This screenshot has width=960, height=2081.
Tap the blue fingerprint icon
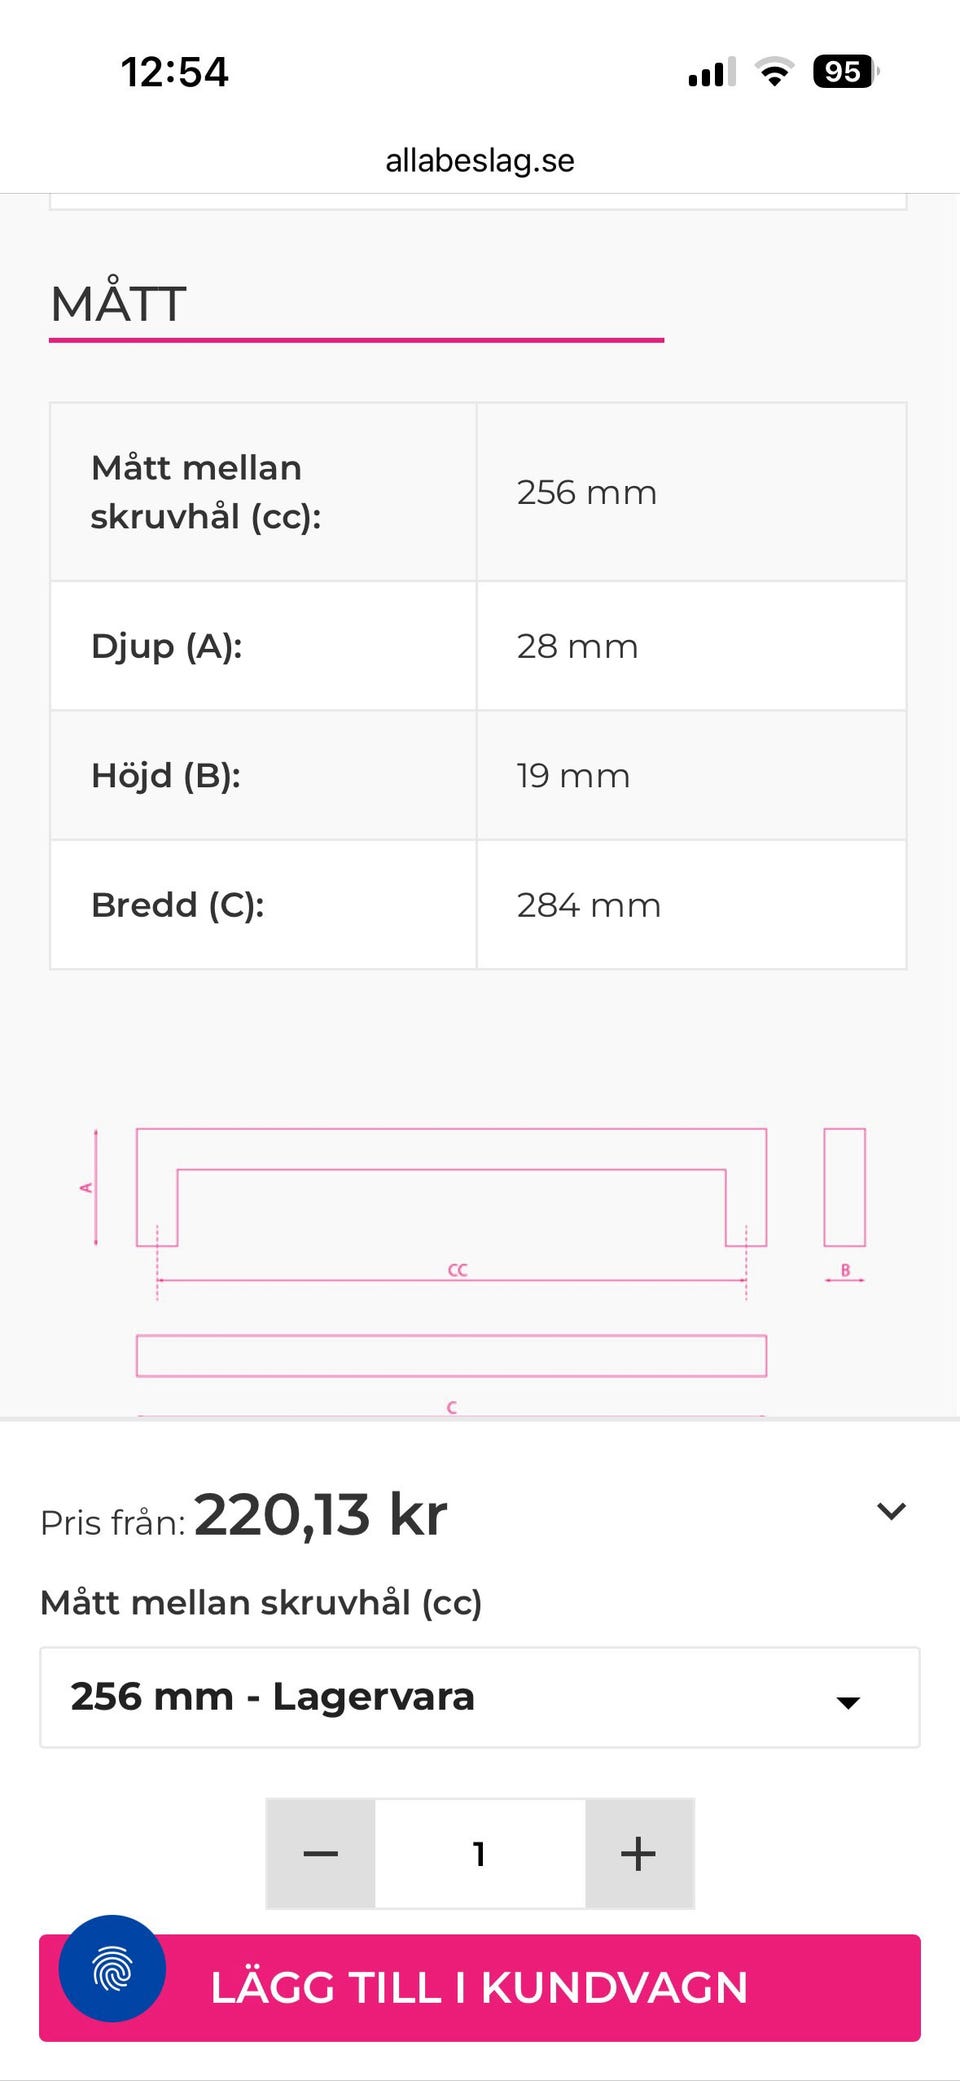tap(112, 1967)
